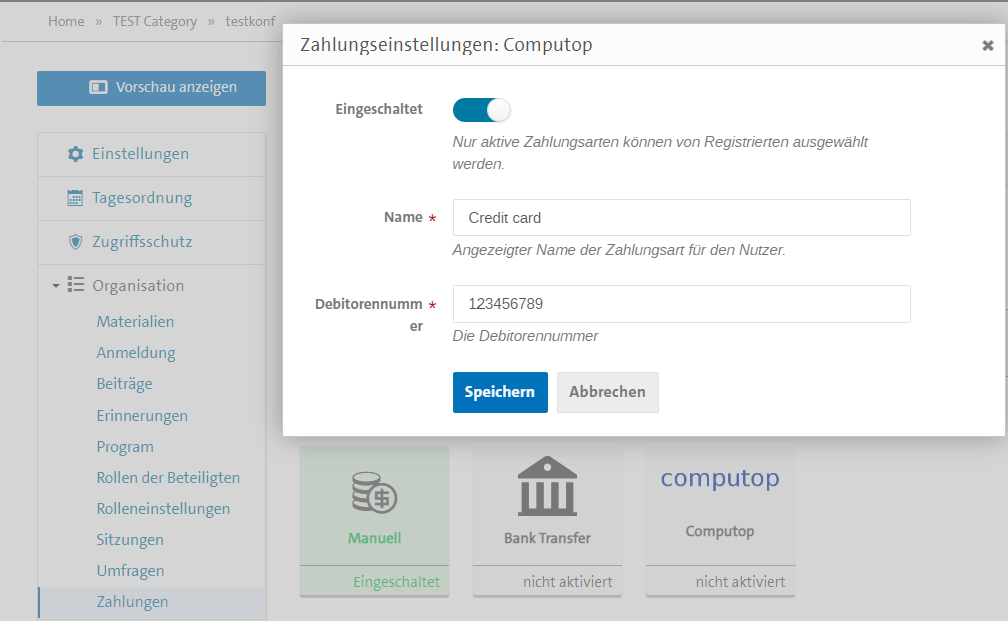Select the Manuell payment label
This screenshot has height=621, width=1008.
click(x=374, y=538)
